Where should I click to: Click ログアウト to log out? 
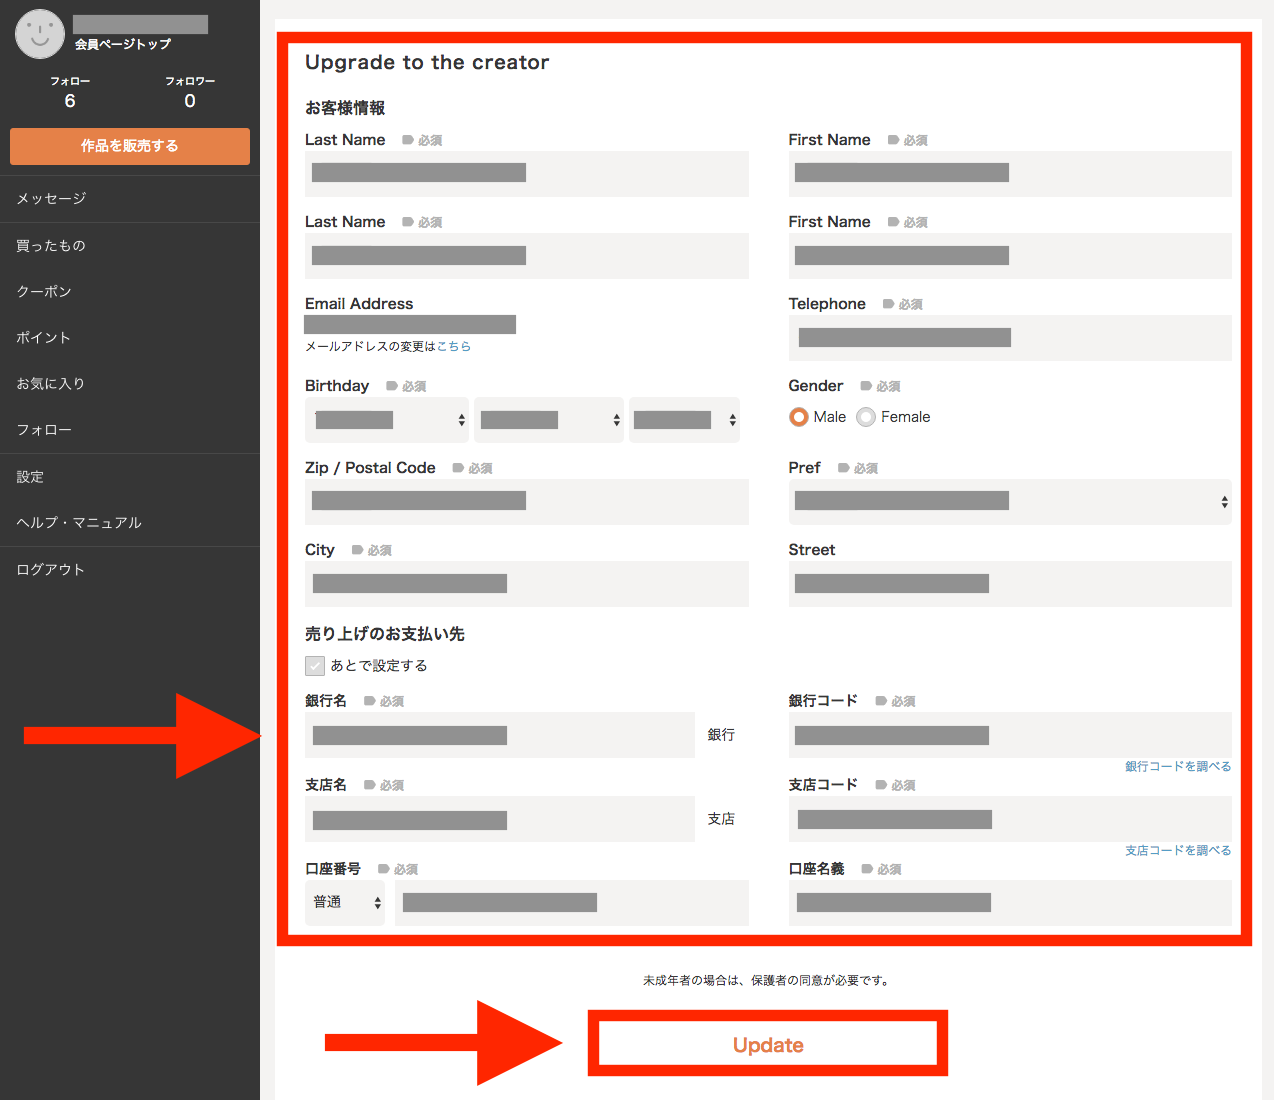[x=51, y=570]
